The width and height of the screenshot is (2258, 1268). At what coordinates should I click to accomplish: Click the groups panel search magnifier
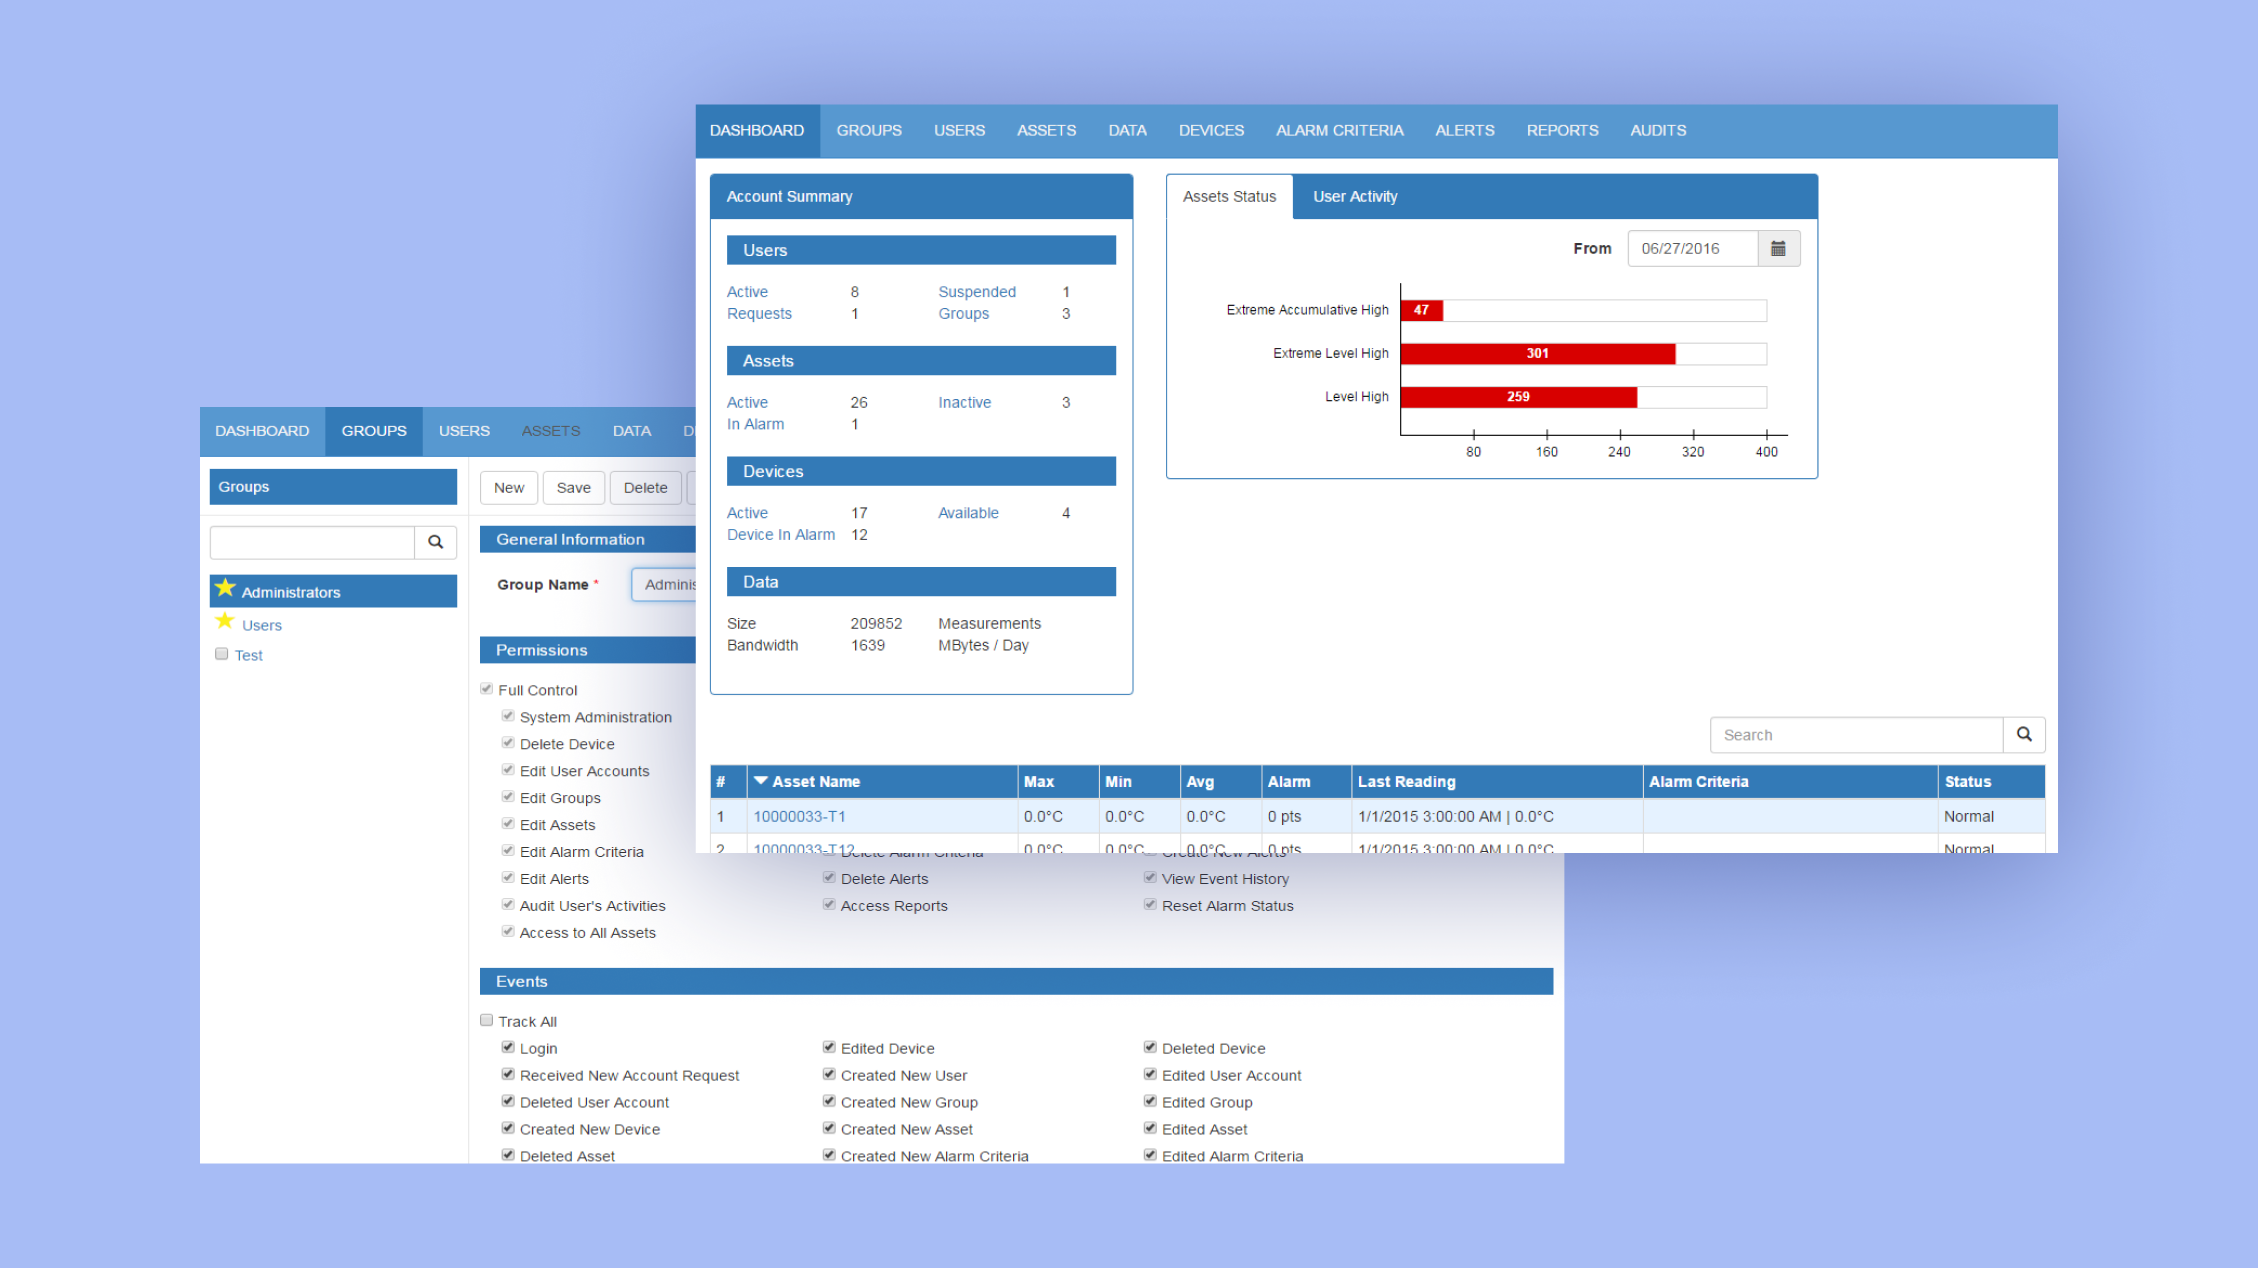click(x=435, y=542)
